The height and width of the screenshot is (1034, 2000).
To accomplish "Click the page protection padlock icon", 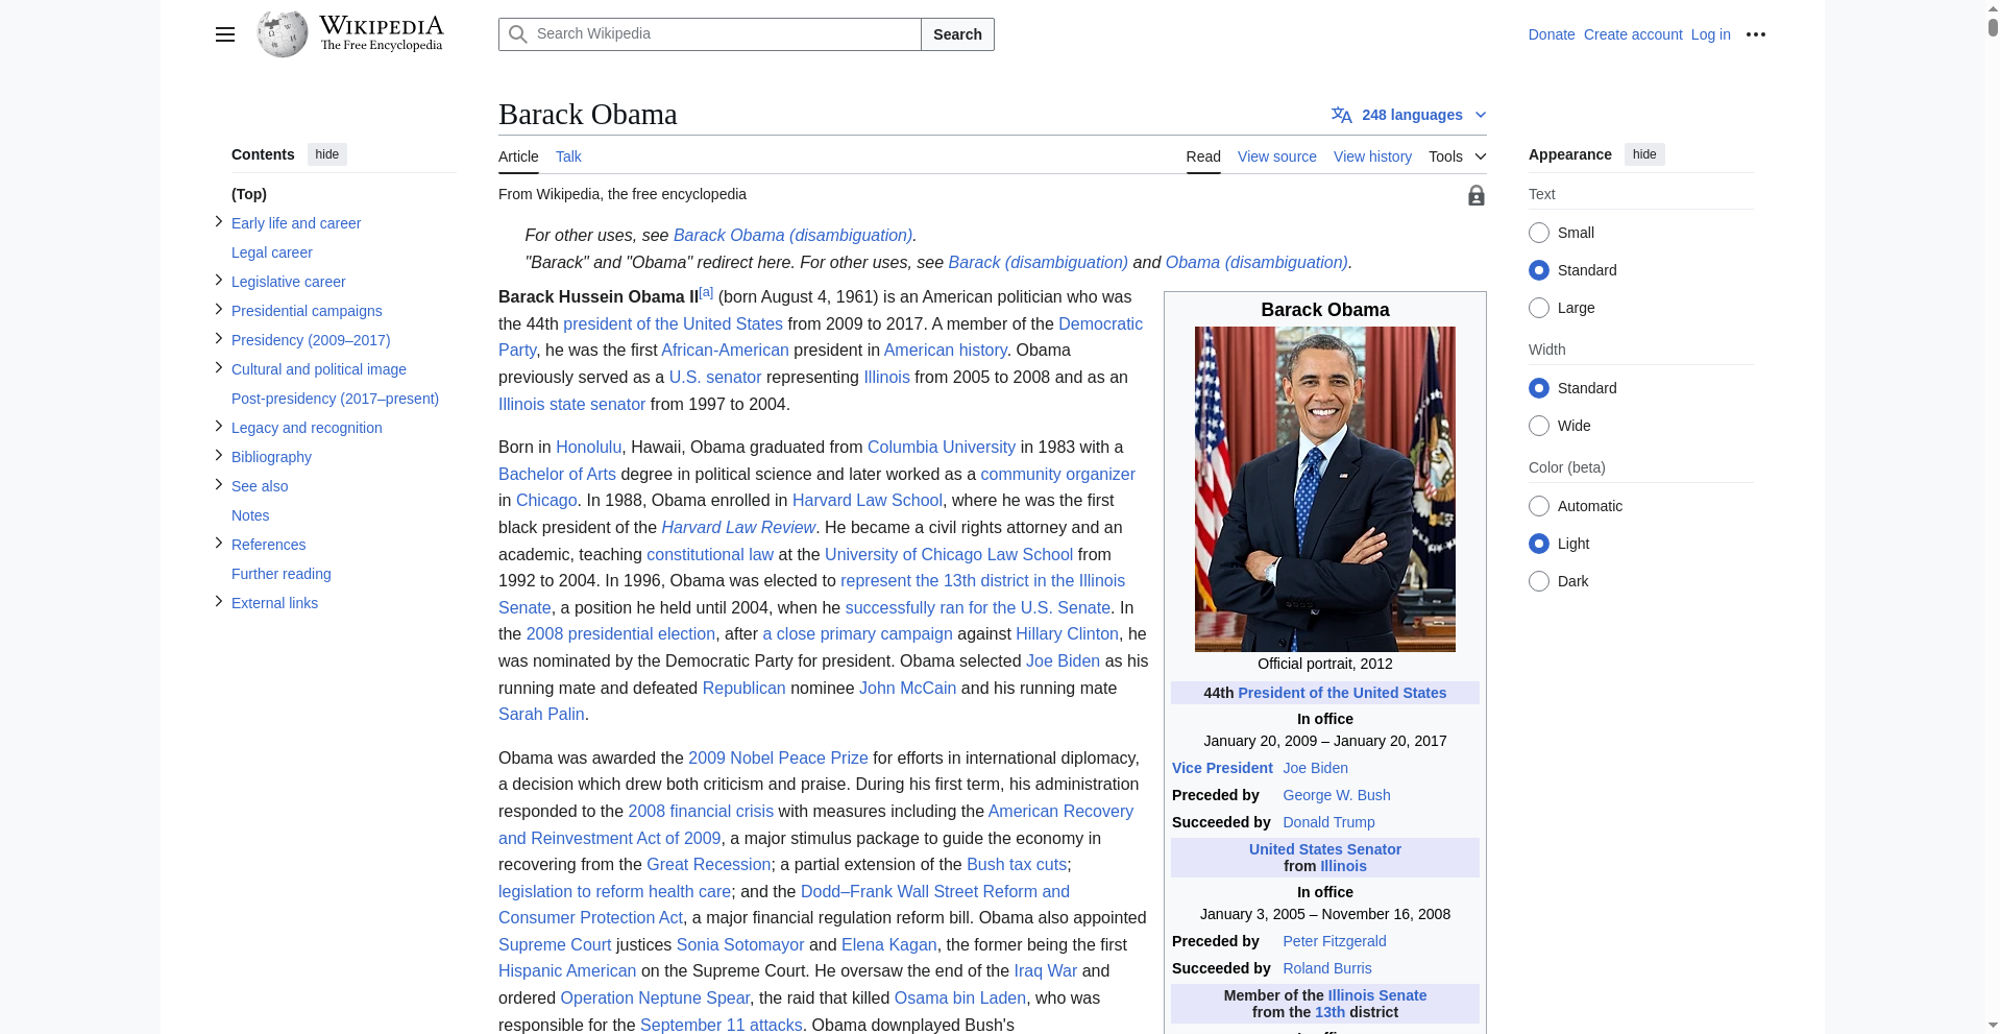I will (x=1476, y=195).
